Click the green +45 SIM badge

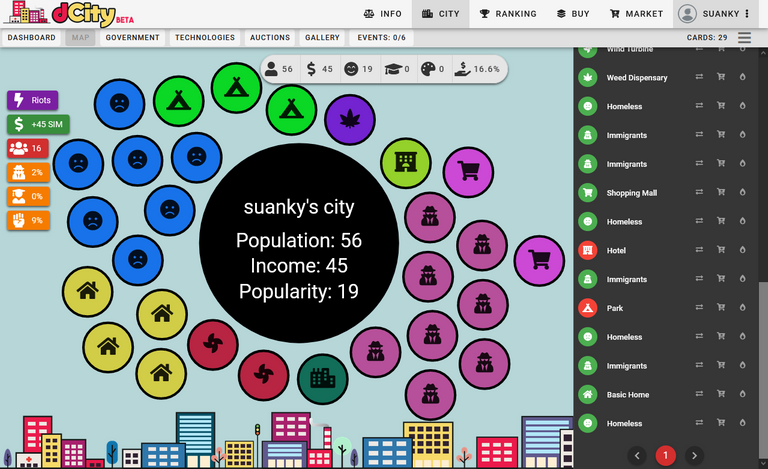[x=38, y=124]
